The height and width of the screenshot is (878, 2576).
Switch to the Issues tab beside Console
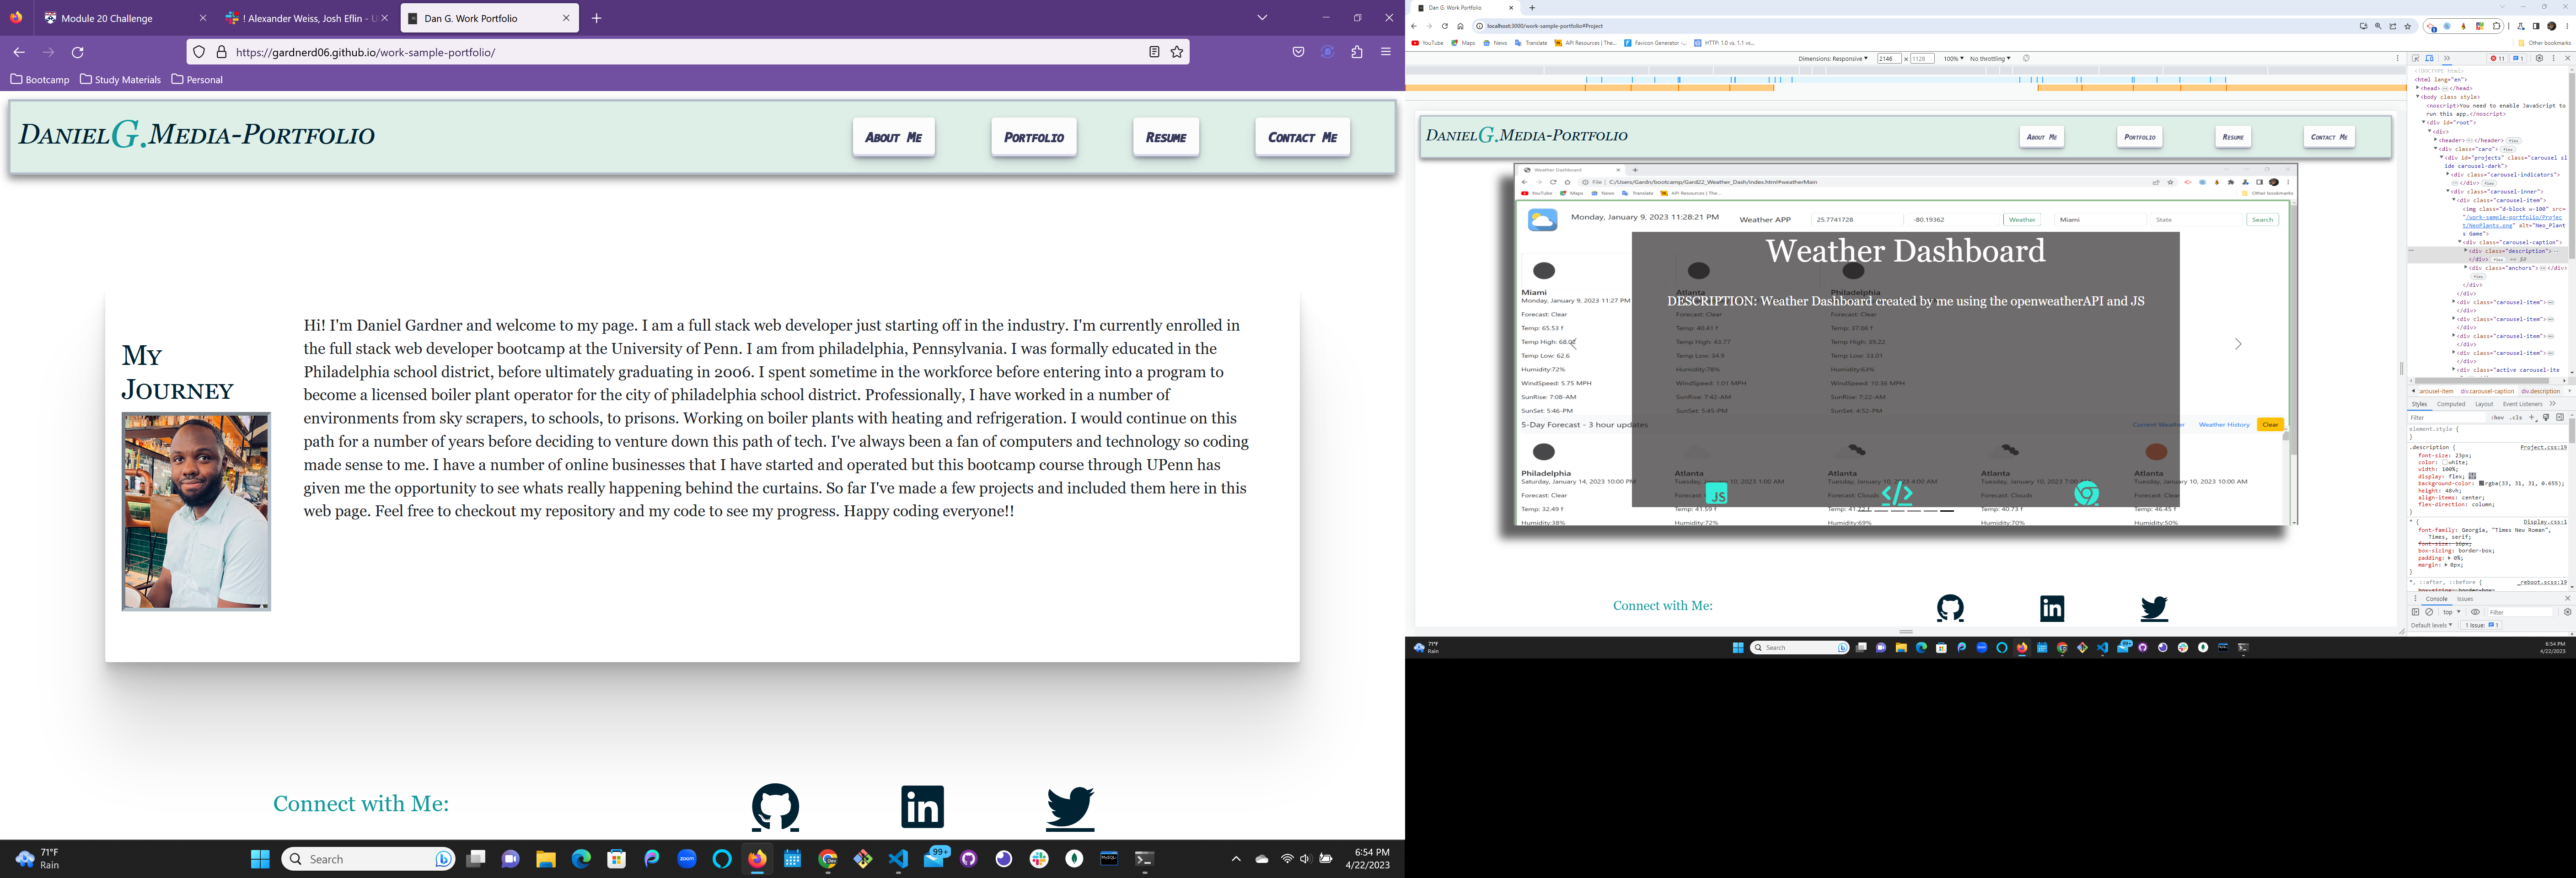tap(2465, 599)
